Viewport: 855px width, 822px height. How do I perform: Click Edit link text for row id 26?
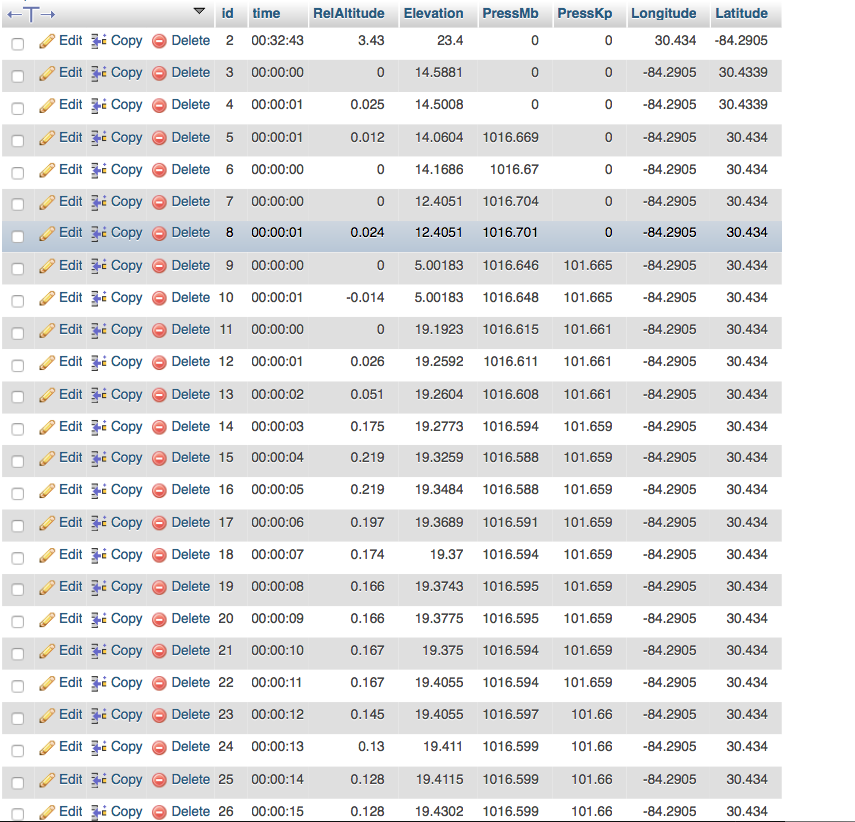point(70,812)
